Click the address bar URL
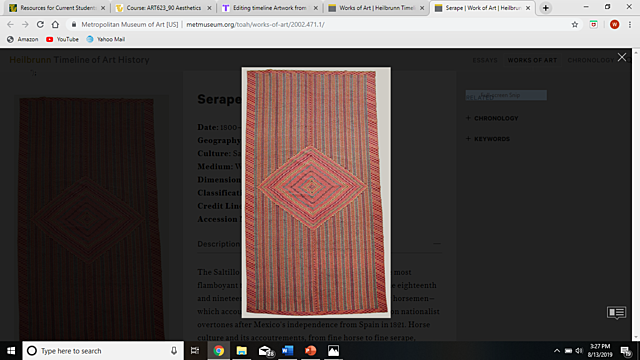Viewport: 640px width, 360px height. point(256,24)
